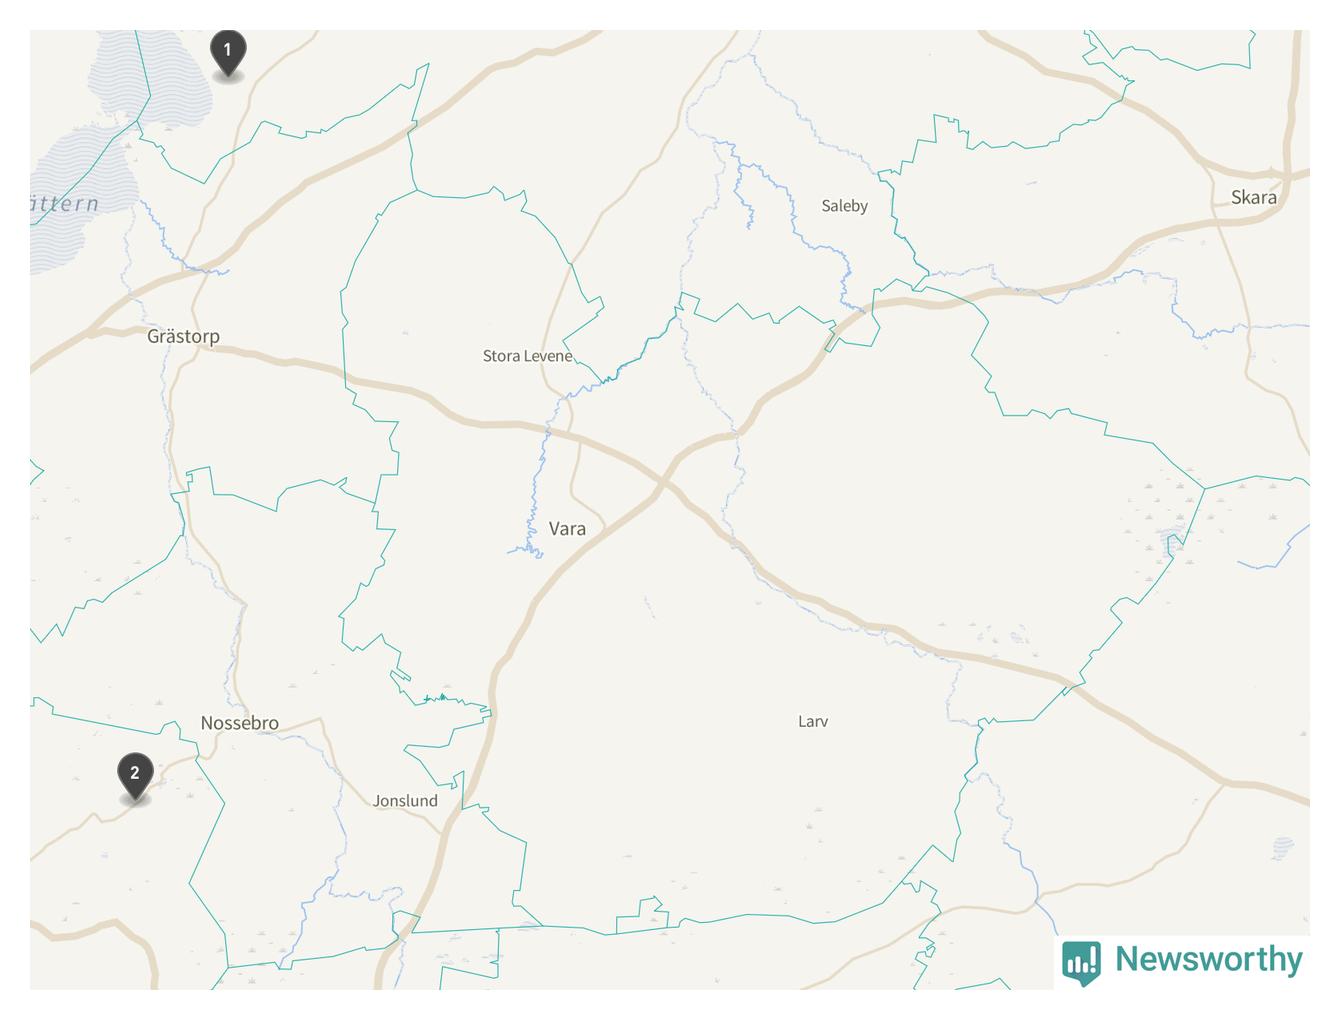Click the Larv village label
Image resolution: width=1340 pixels, height=1020 pixels.
tap(813, 721)
